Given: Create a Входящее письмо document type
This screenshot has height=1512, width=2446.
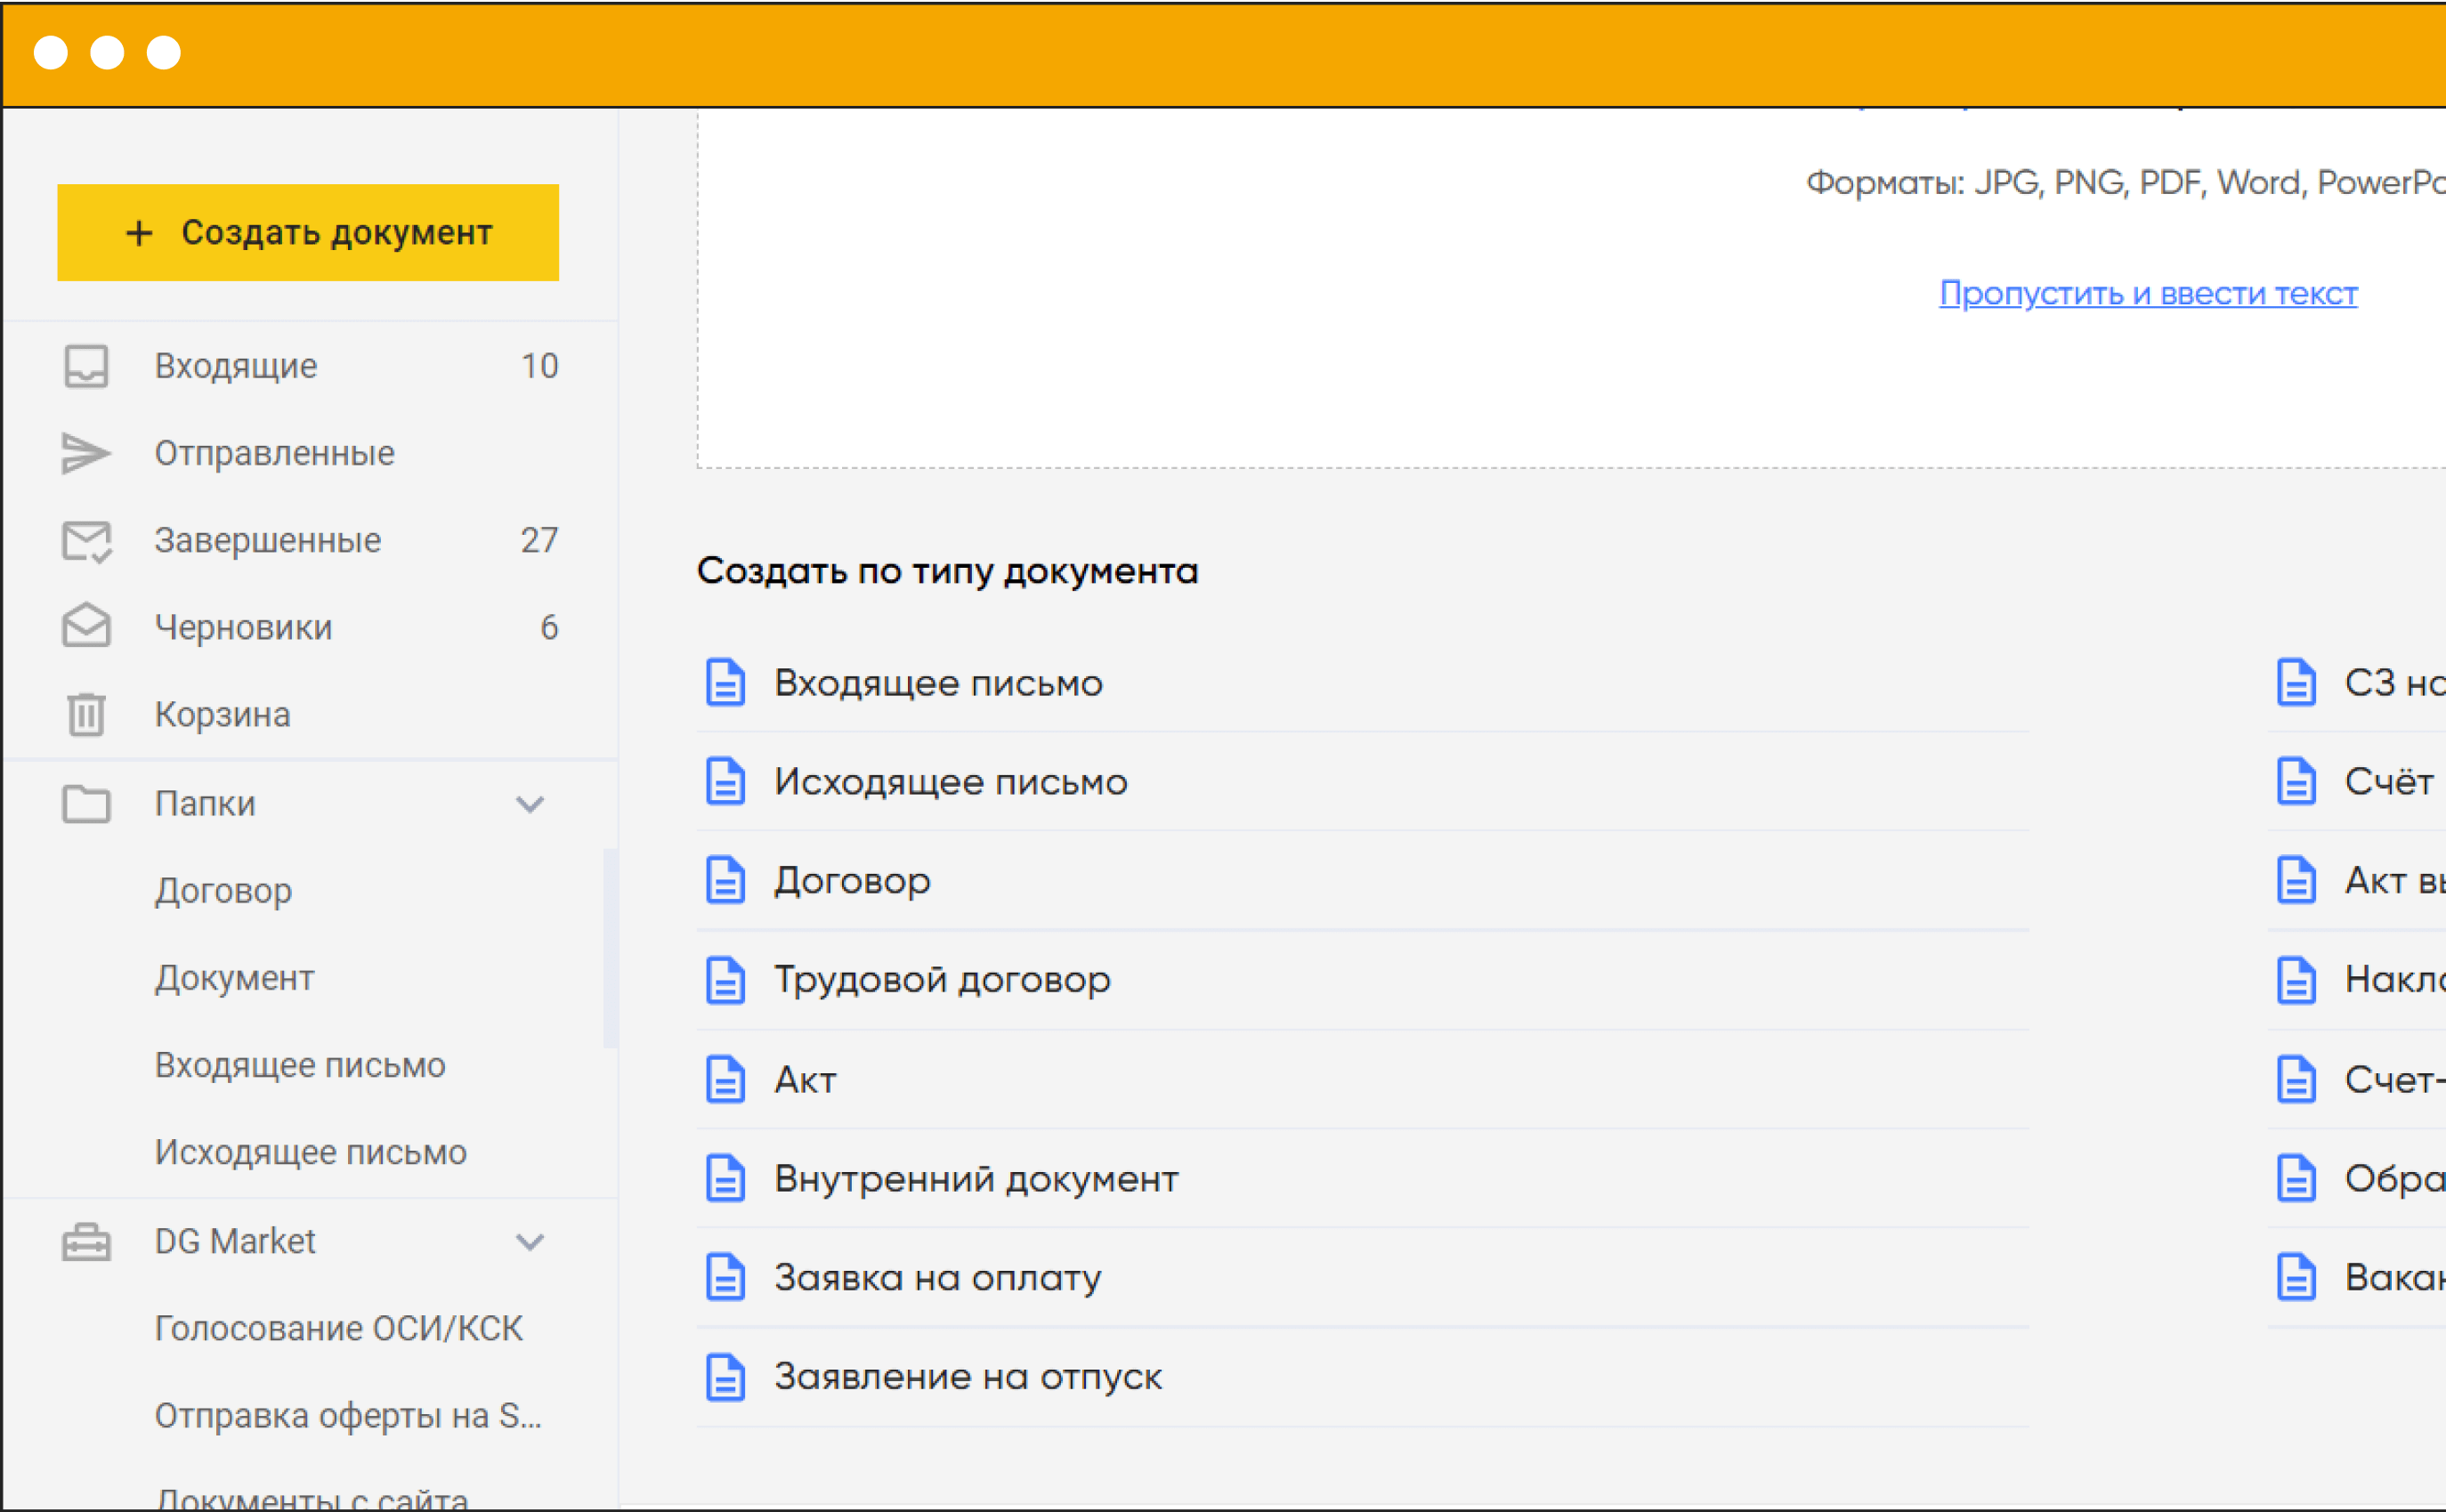Looking at the screenshot, I should [938, 683].
